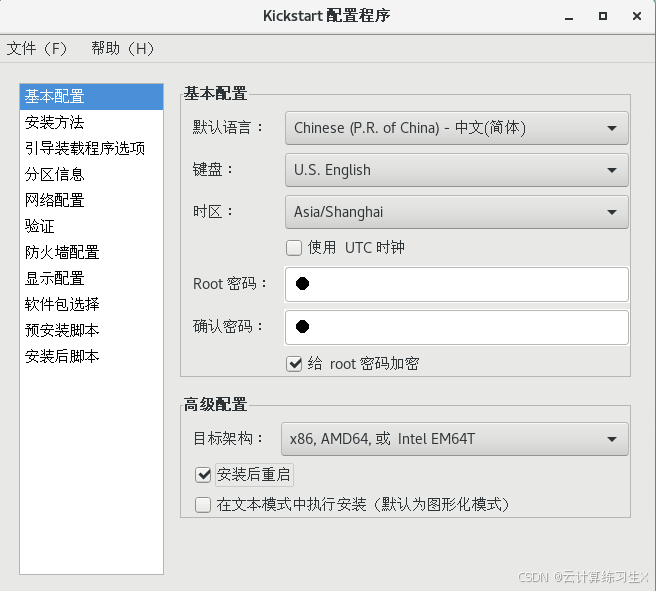Screen dimensions: 656x591
Task: Close the Kickstart 配置程序 window
Action: point(637,16)
